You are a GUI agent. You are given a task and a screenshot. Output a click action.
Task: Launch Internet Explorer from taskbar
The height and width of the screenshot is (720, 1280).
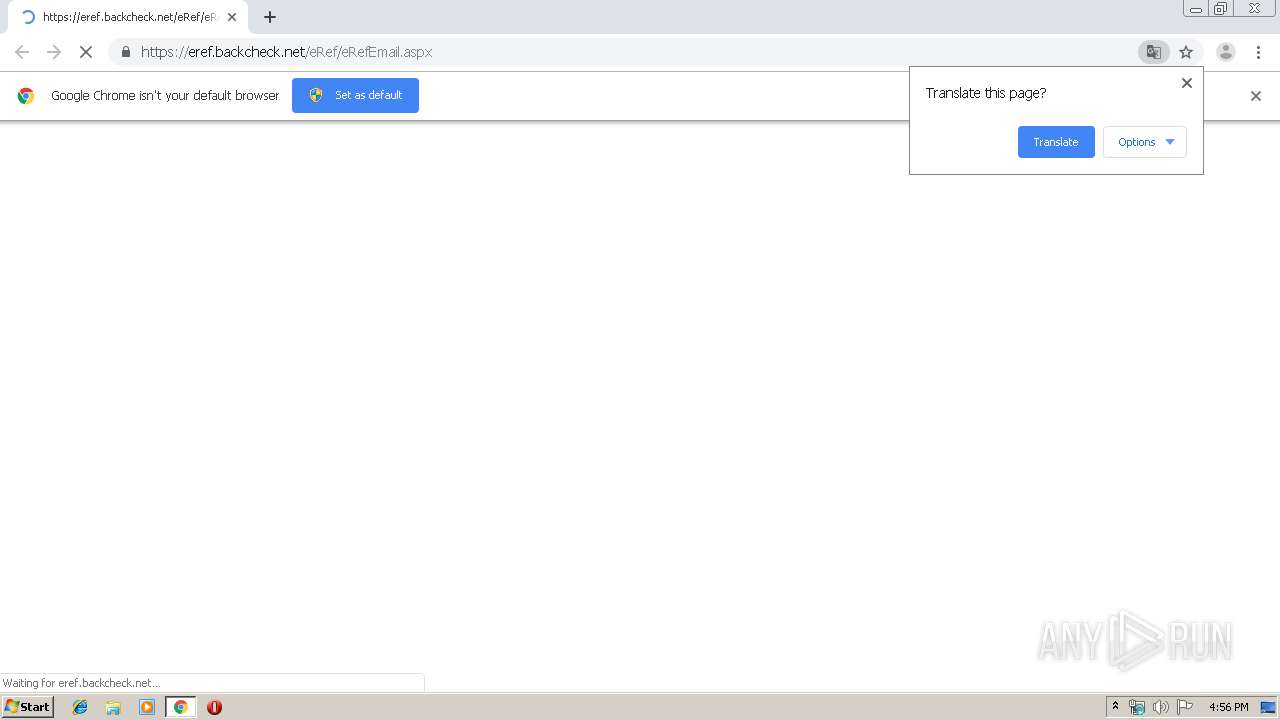(80, 707)
